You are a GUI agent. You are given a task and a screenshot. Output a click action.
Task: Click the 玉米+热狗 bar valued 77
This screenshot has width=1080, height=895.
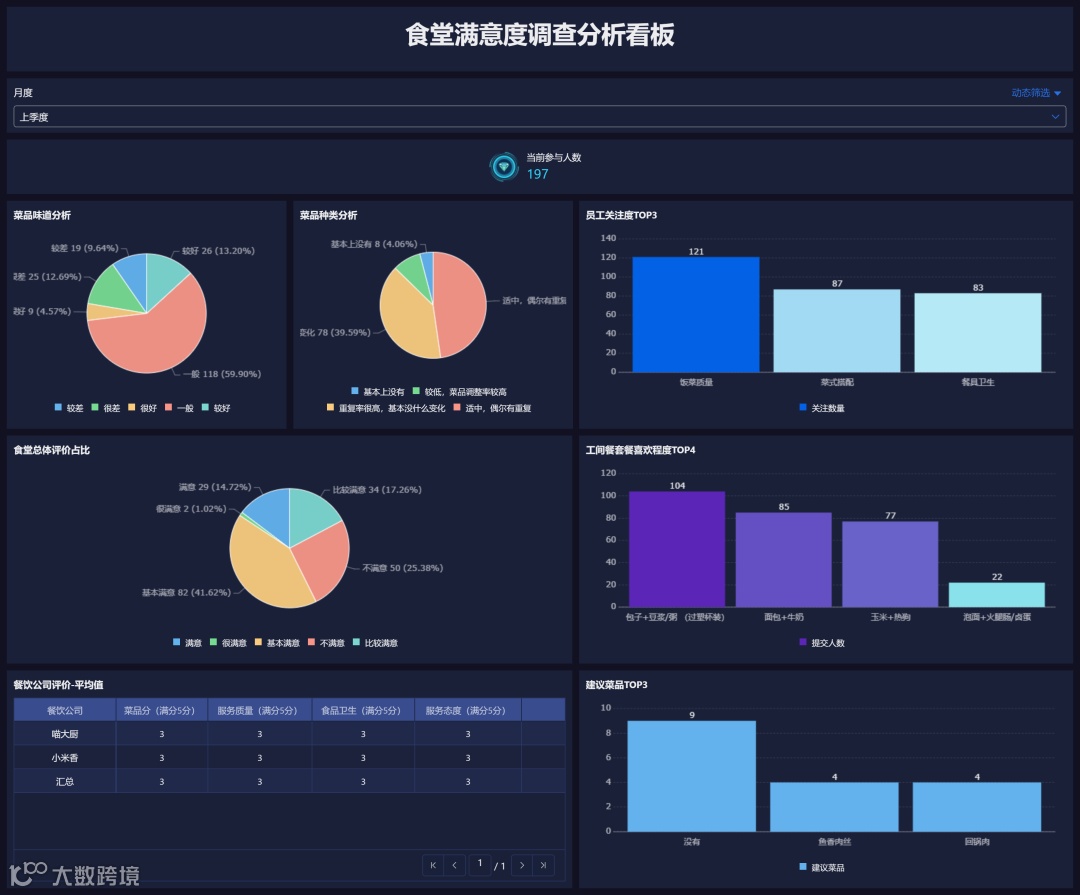point(891,564)
